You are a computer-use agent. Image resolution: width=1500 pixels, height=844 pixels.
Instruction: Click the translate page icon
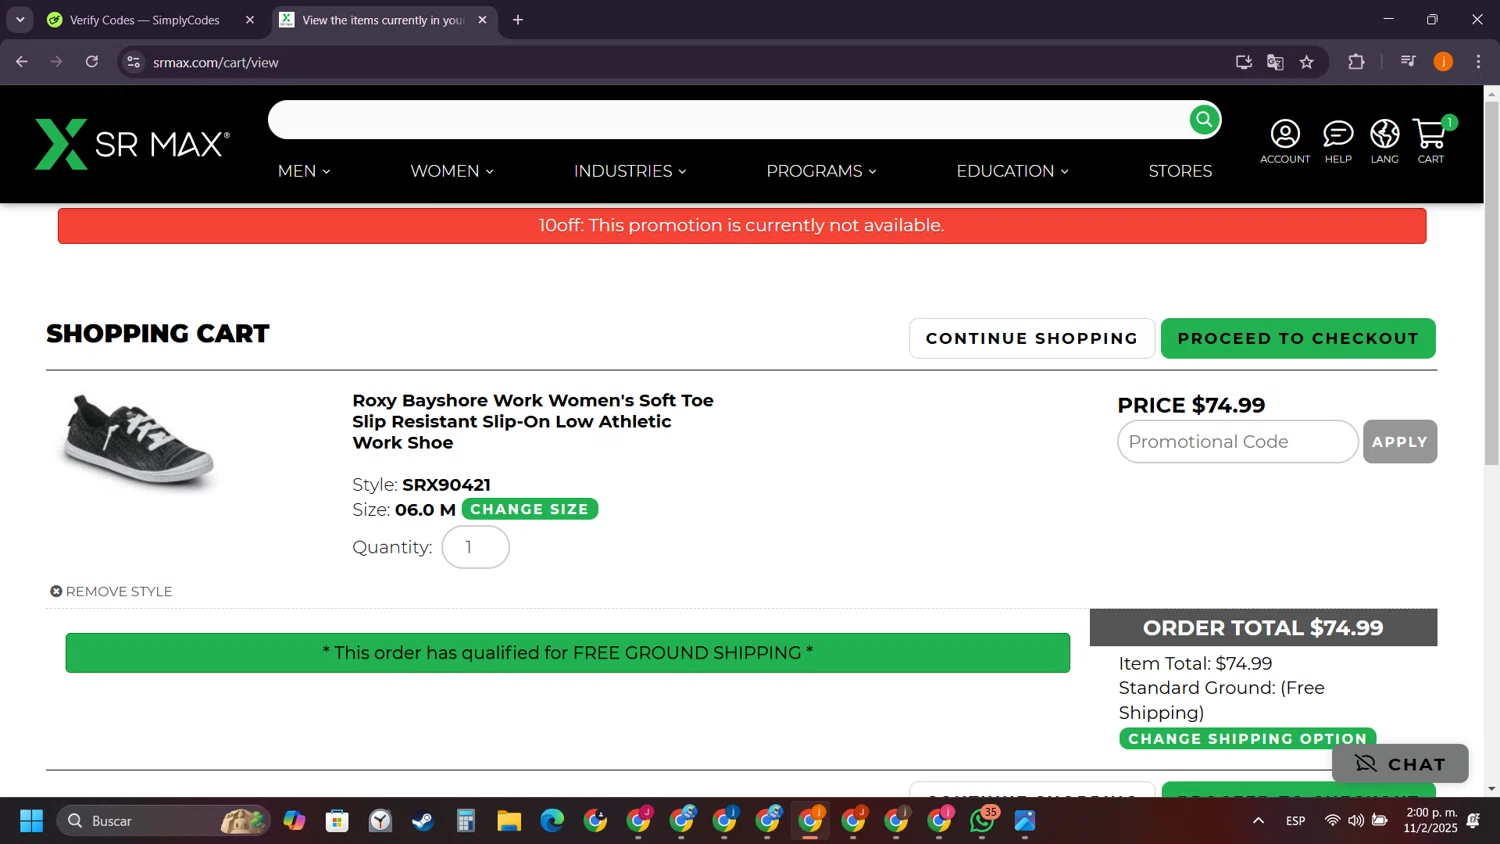[1275, 62]
